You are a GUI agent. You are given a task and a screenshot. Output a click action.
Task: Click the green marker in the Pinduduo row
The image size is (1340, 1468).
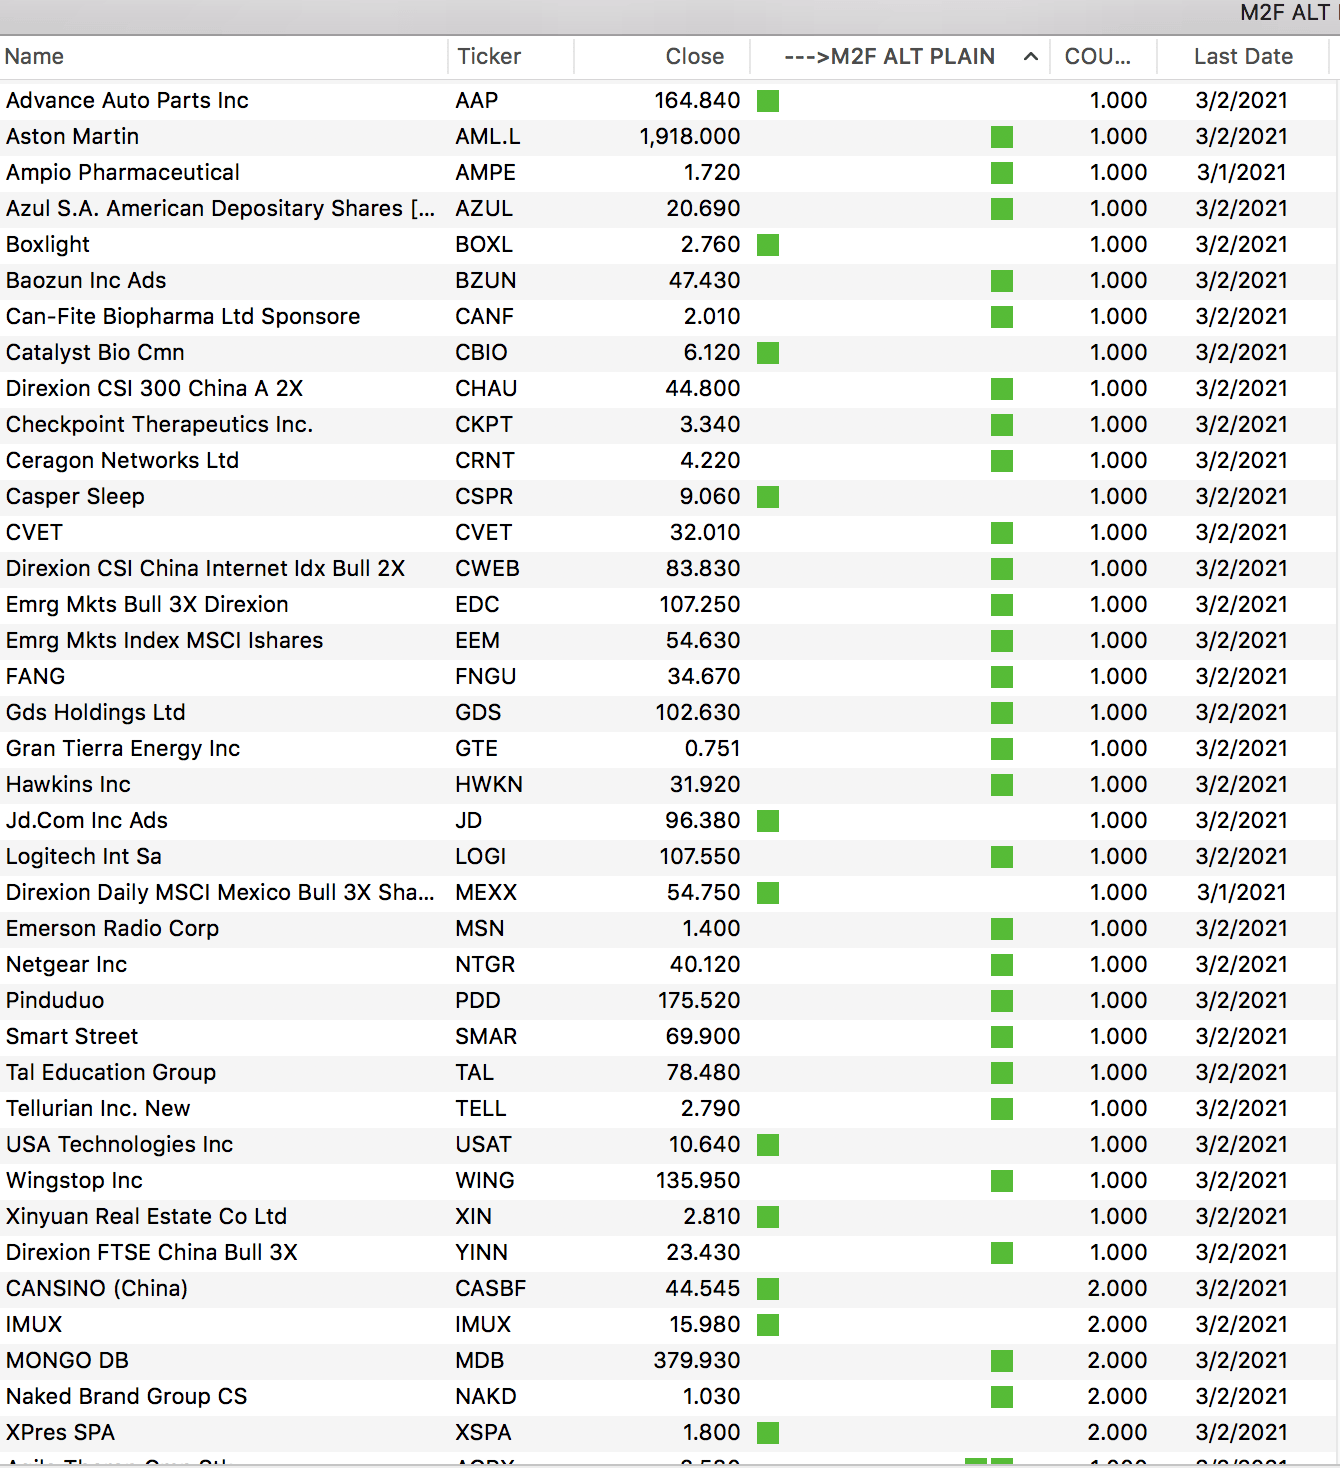point(1002,1001)
